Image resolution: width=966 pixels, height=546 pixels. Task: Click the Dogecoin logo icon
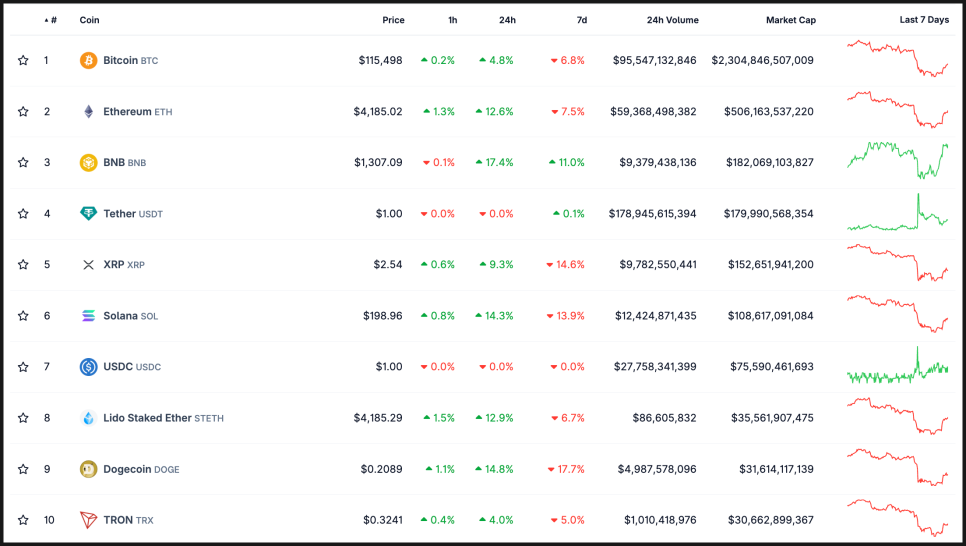click(88, 469)
